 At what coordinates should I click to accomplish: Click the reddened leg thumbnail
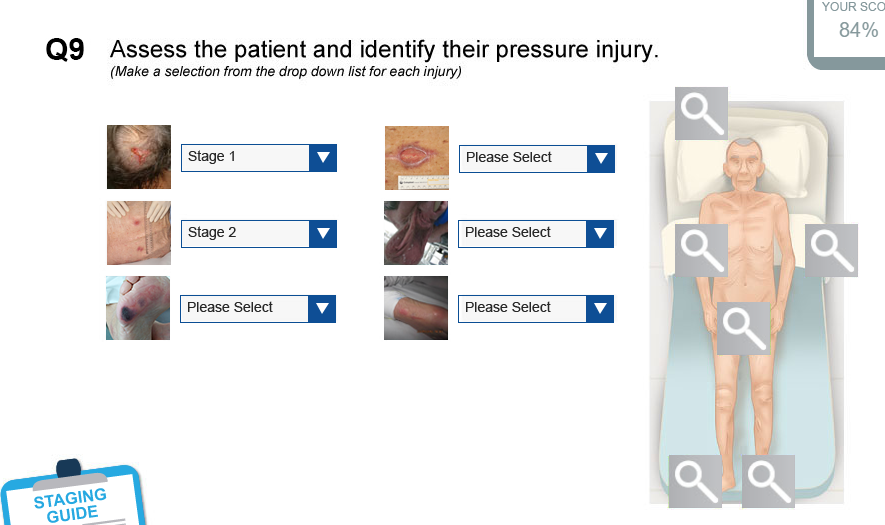pos(416,308)
